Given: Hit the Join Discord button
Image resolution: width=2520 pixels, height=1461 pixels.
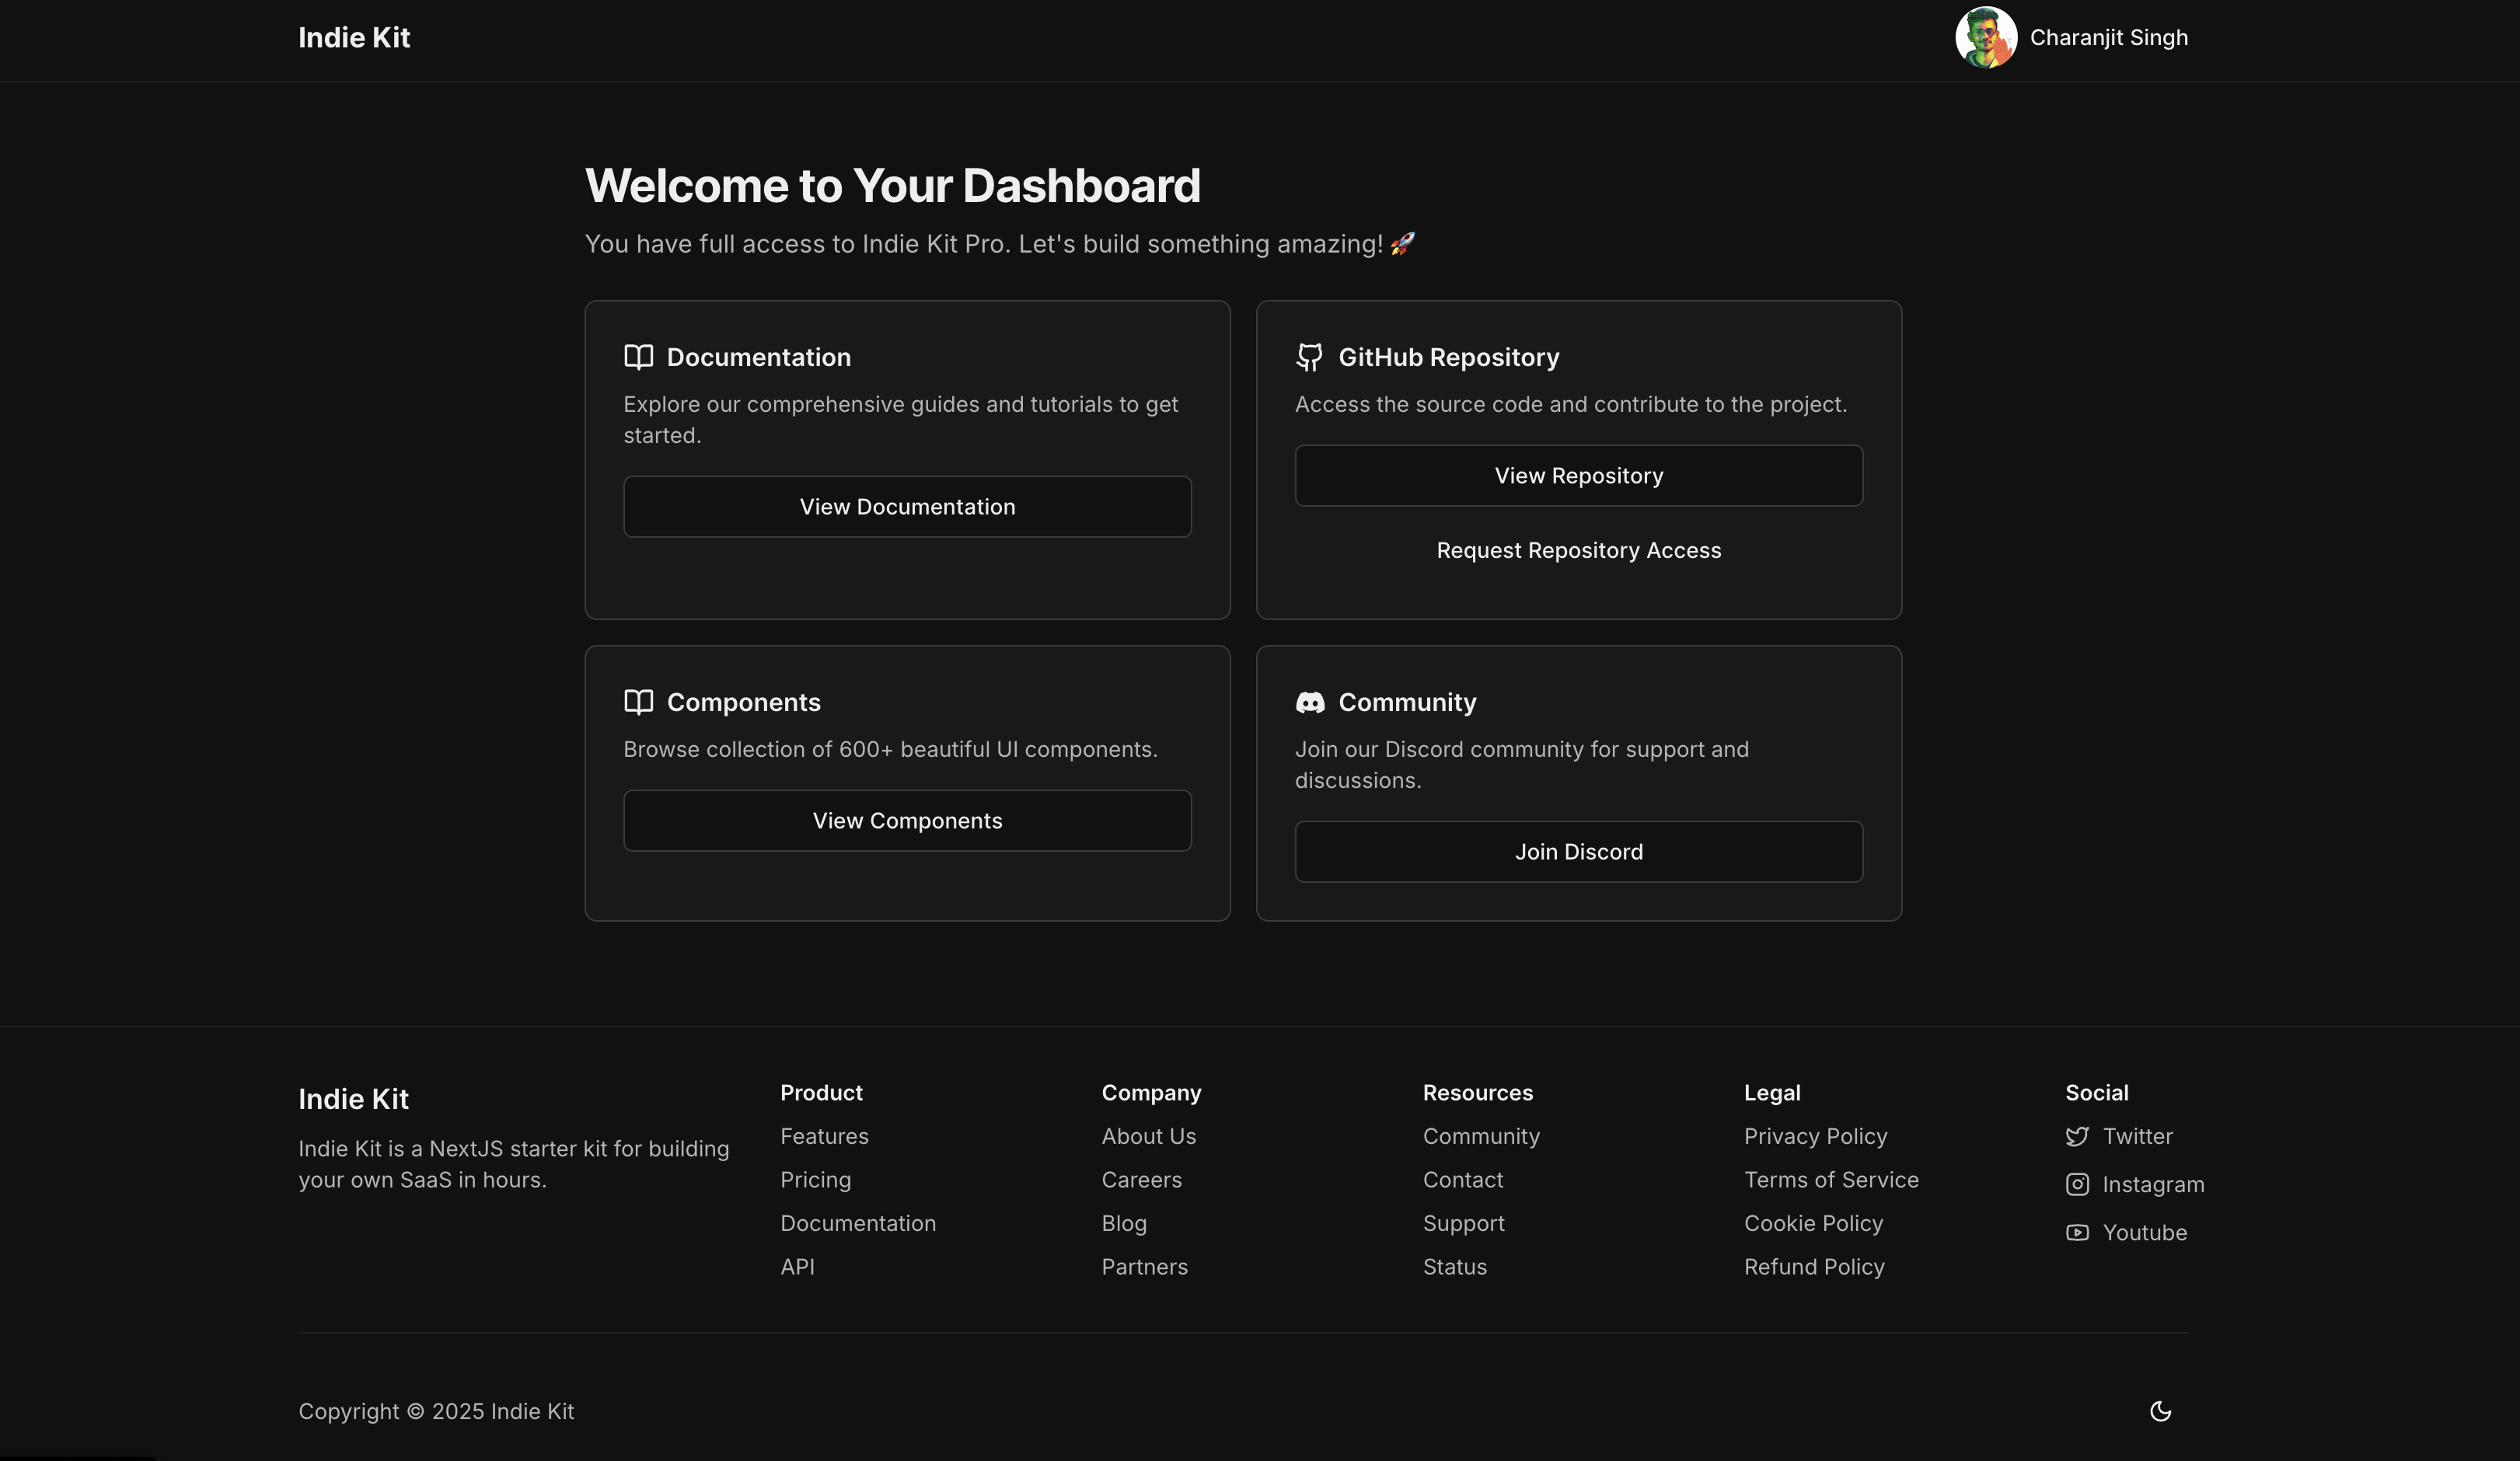Looking at the screenshot, I should [1578, 851].
